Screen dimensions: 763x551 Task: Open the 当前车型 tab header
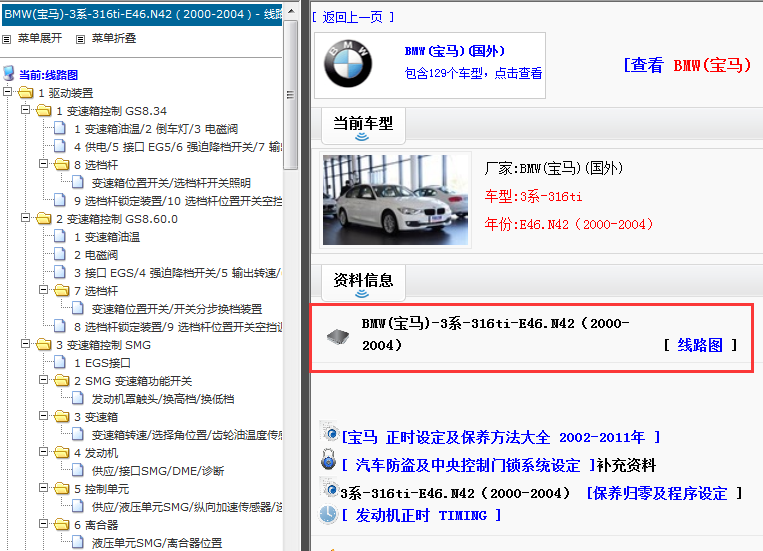click(363, 126)
